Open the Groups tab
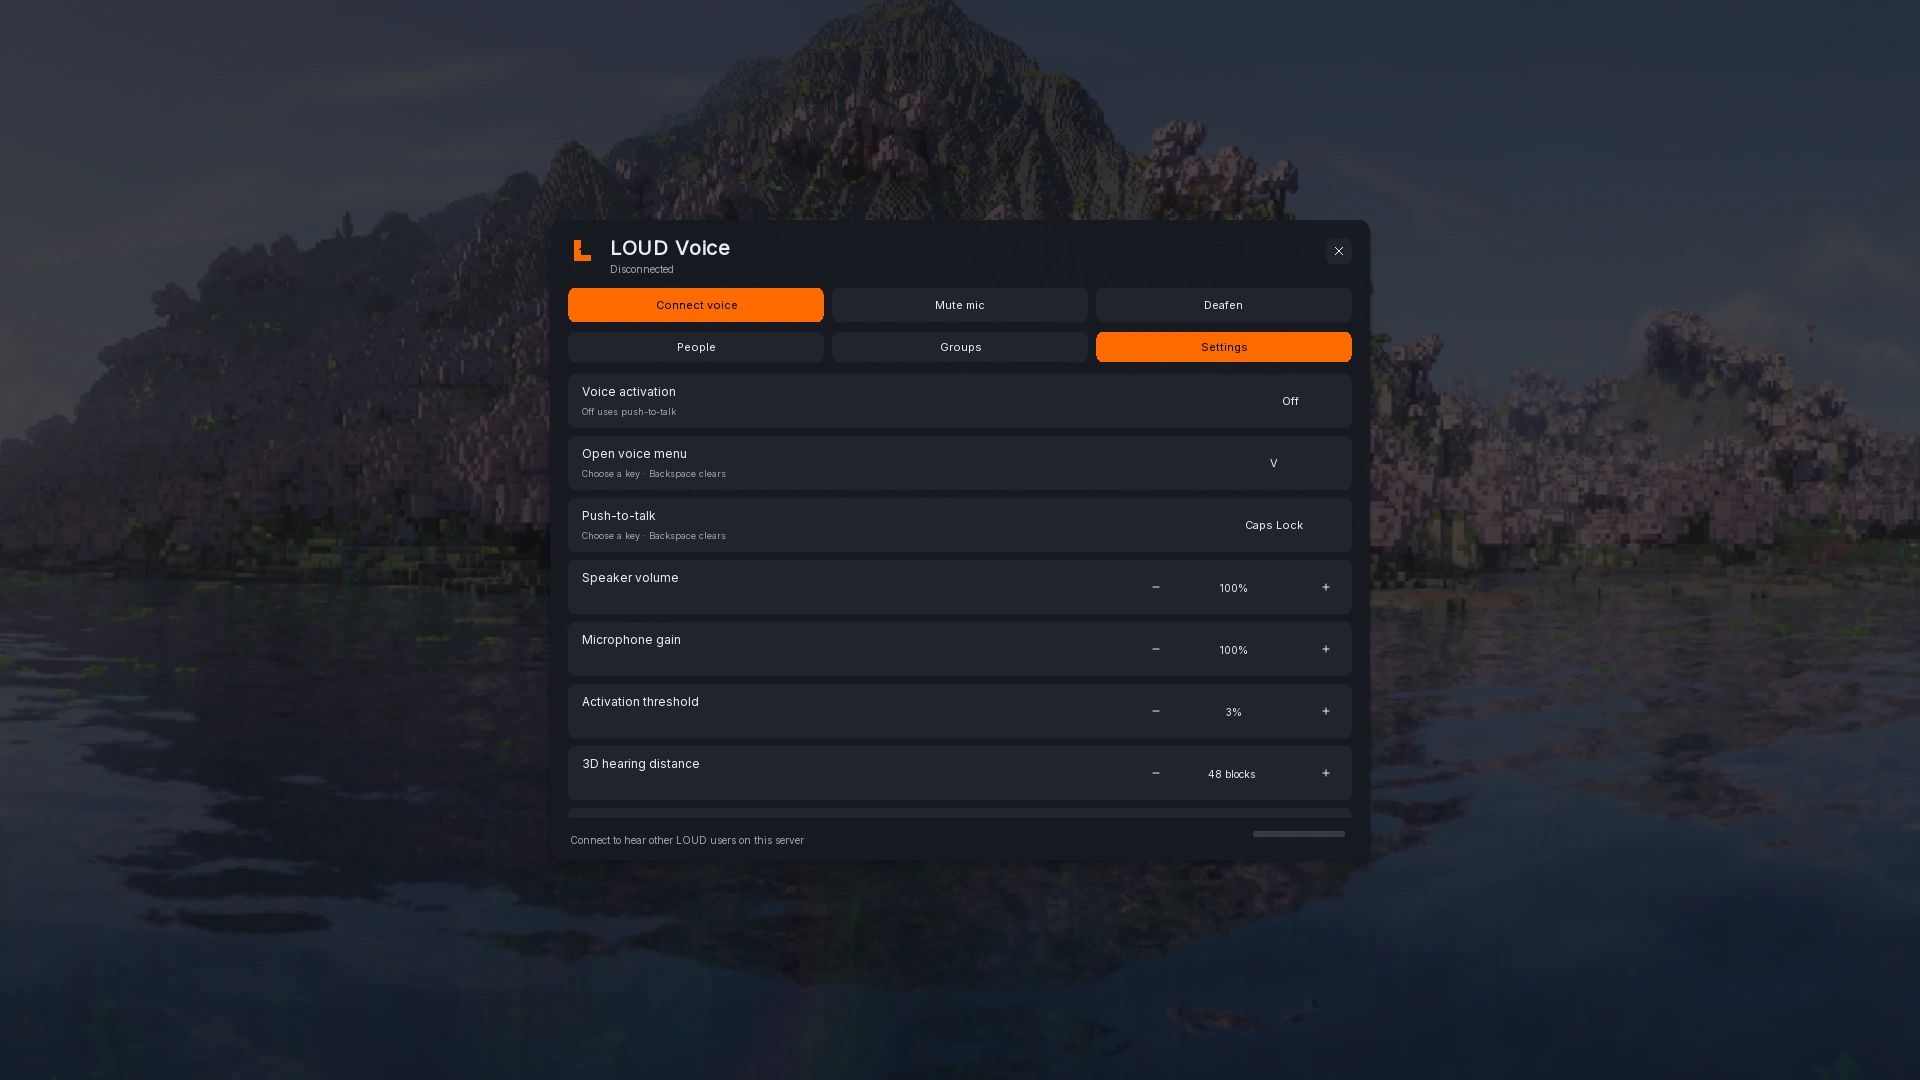Image resolution: width=1920 pixels, height=1080 pixels. click(960, 347)
